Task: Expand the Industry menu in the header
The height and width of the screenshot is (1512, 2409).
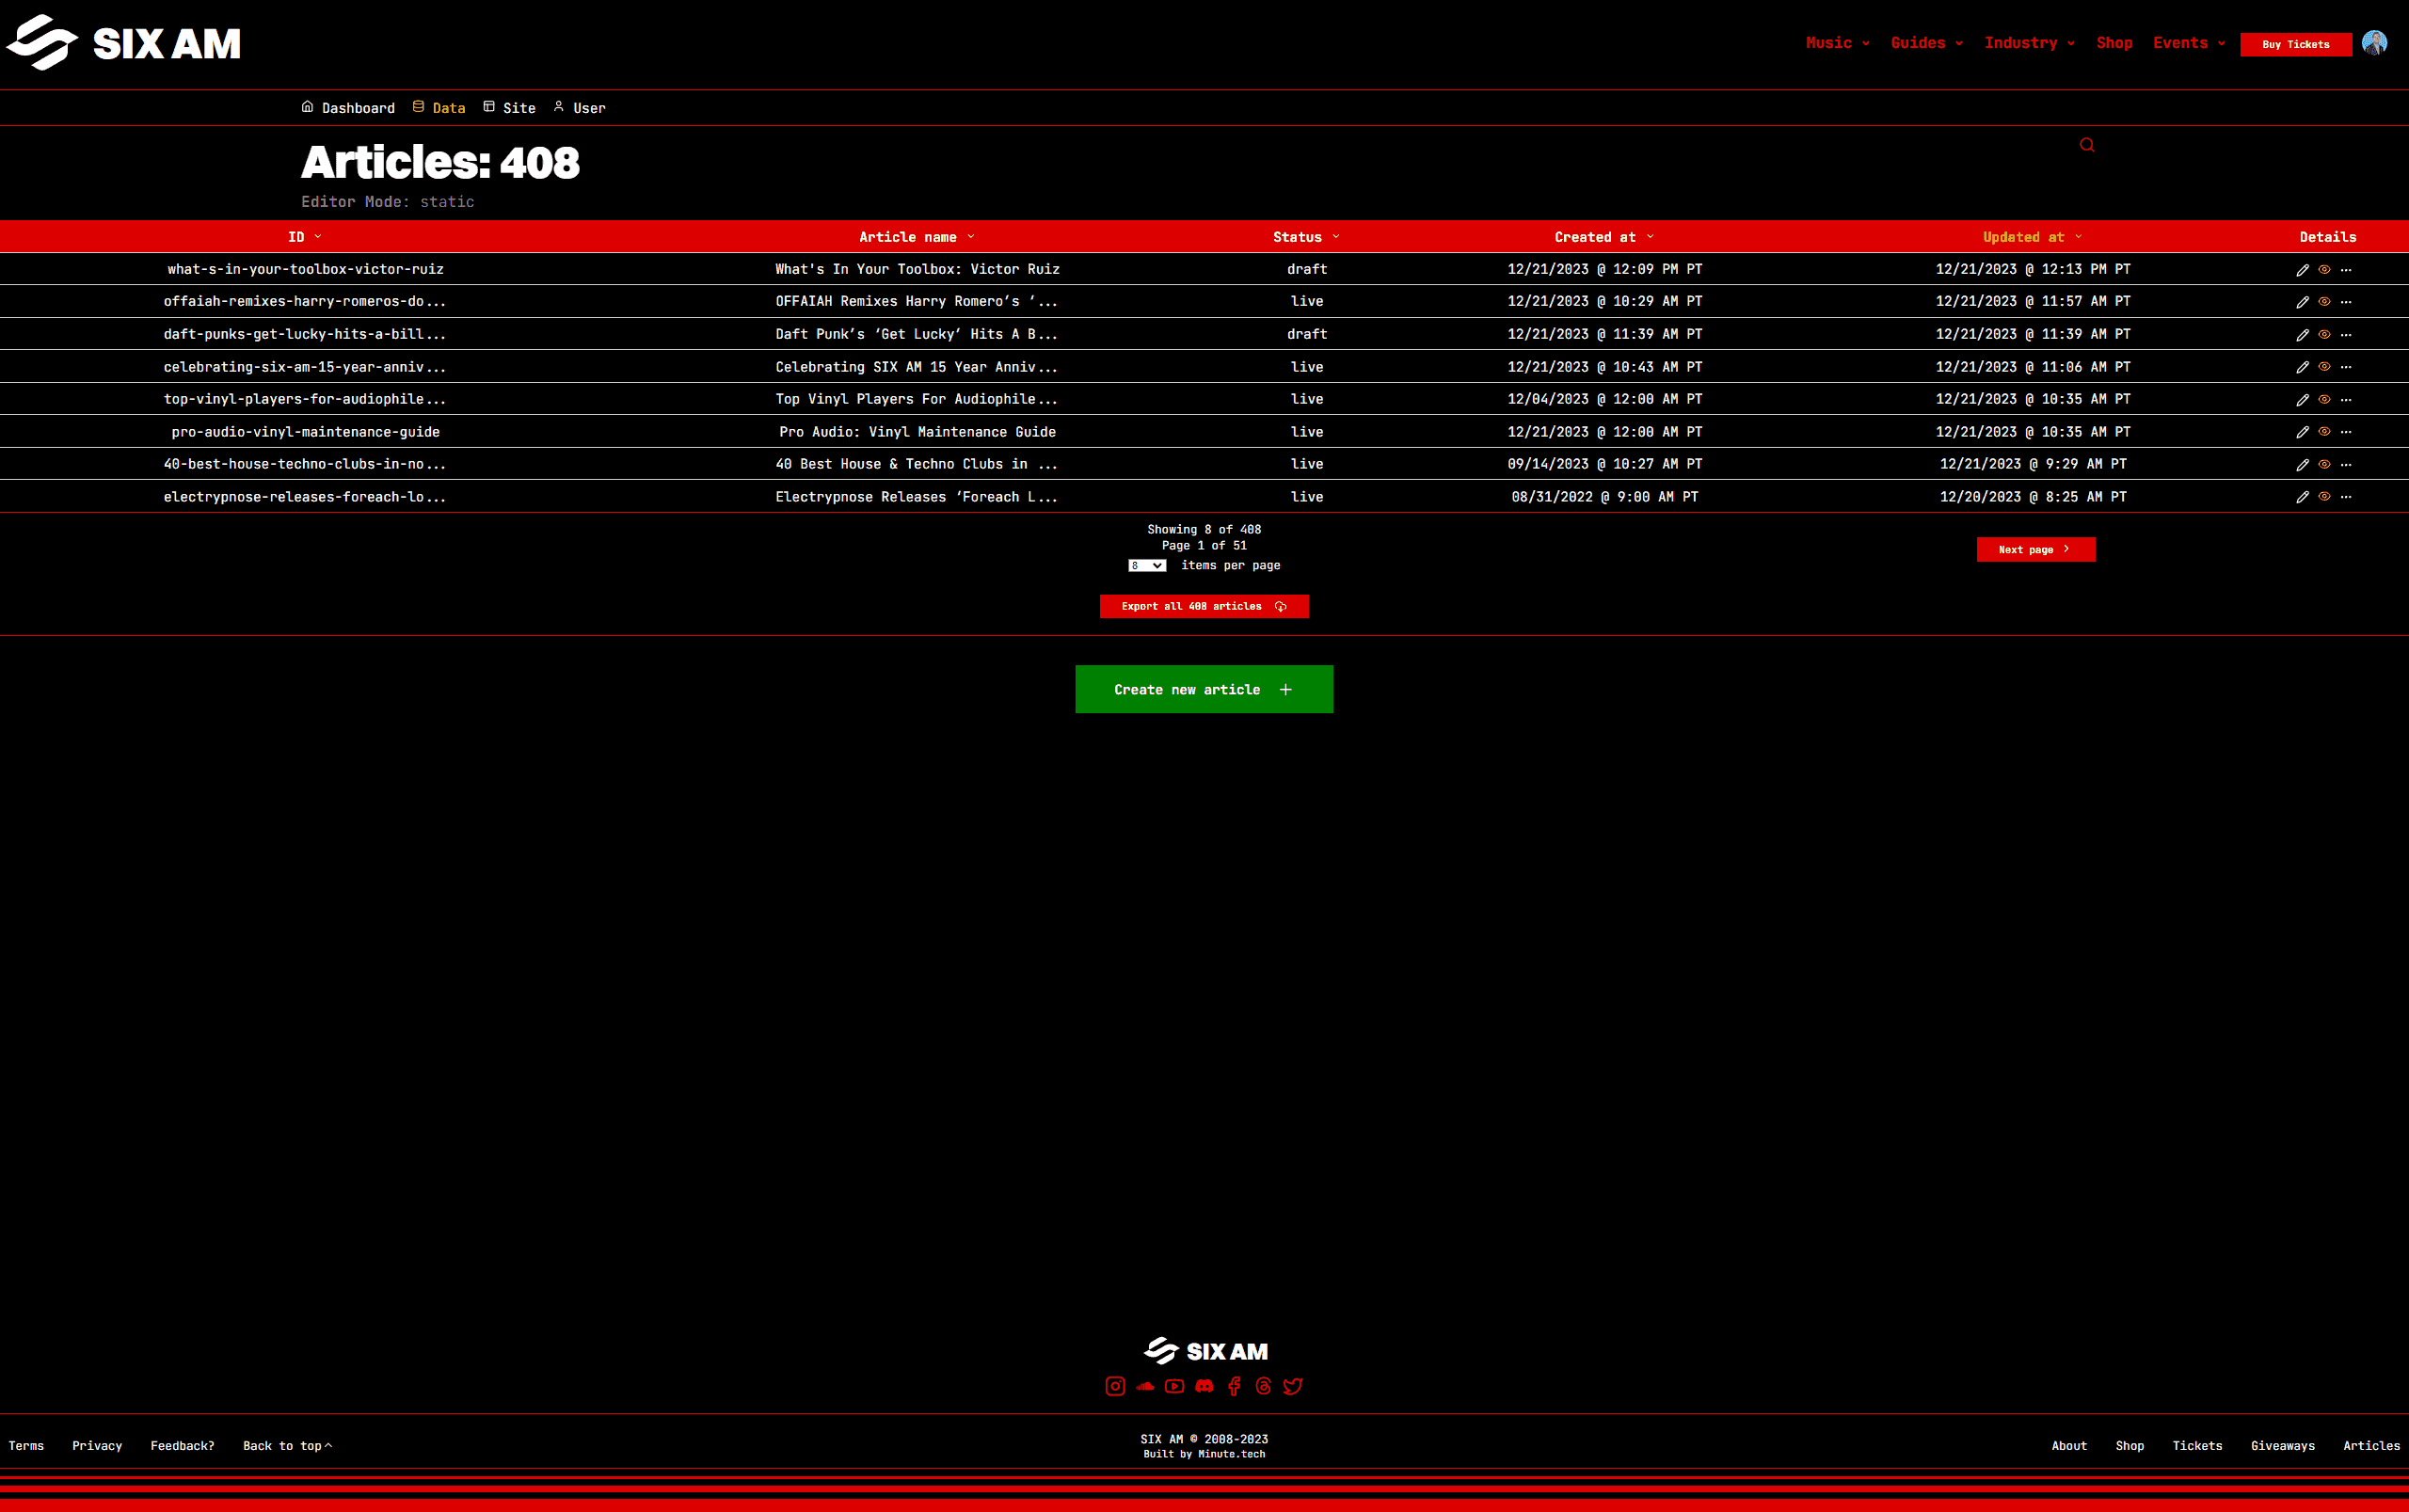Action: 2029,43
